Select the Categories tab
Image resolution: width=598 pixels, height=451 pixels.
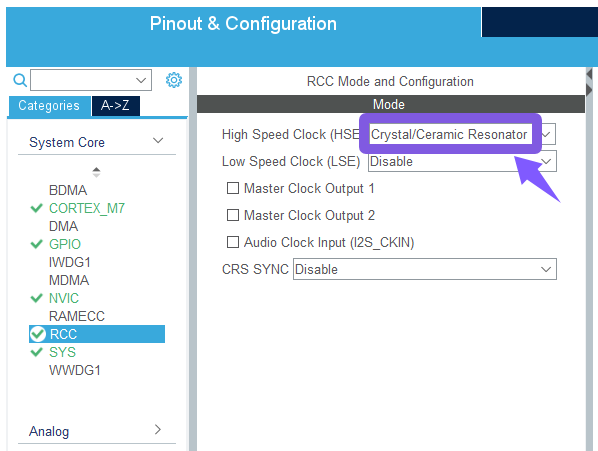tap(49, 106)
